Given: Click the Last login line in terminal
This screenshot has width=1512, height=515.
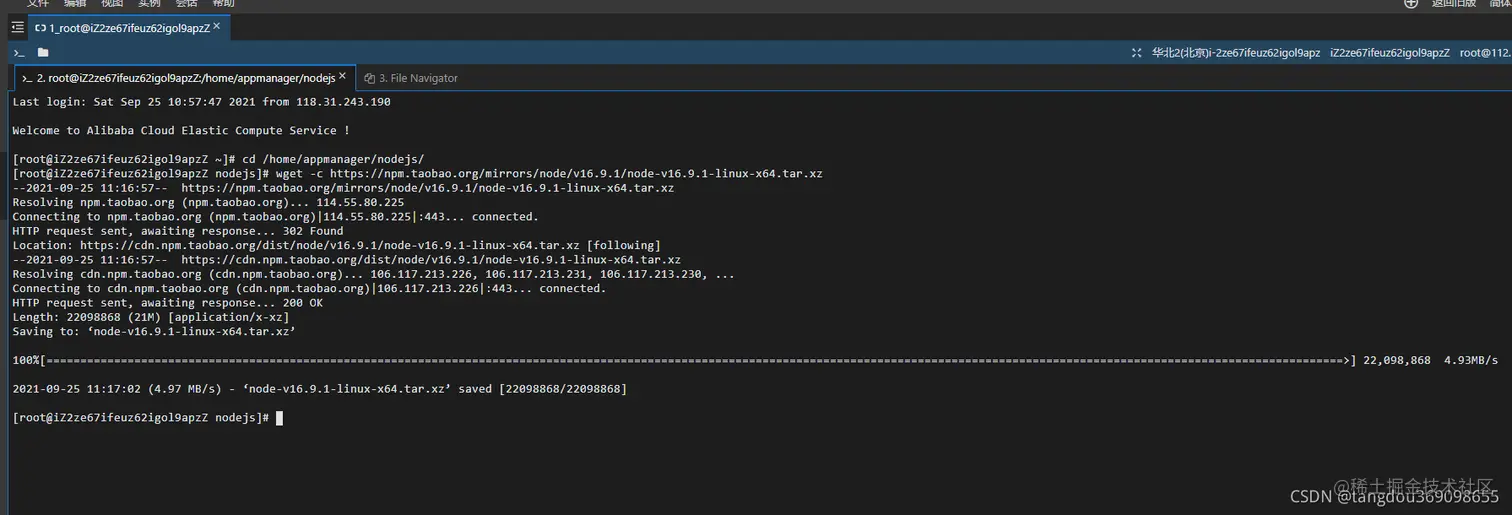Looking at the screenshot, I should [x=201, y=102].
